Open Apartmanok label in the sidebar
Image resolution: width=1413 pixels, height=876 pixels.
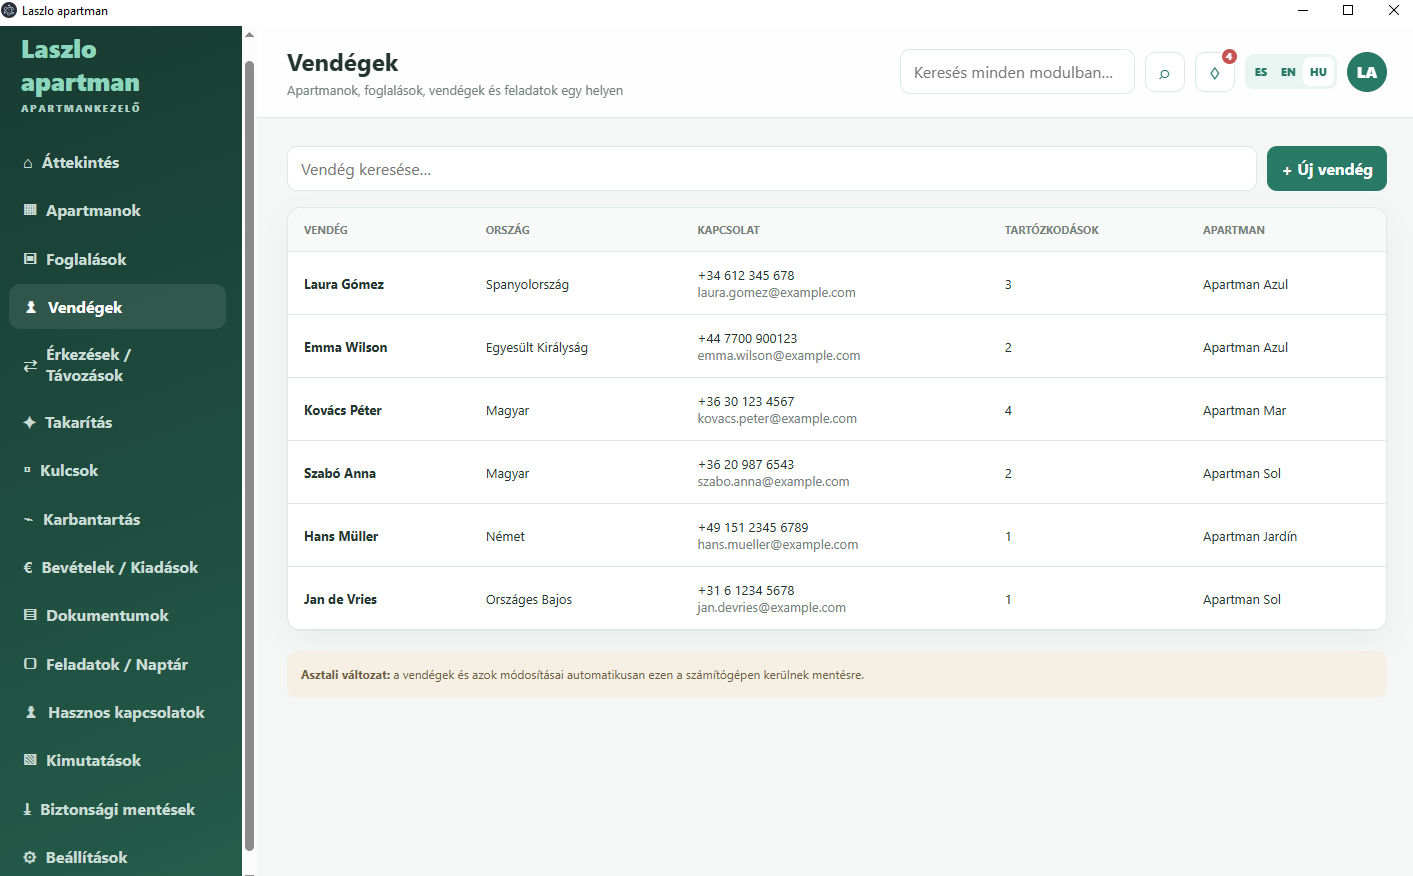[x=93, y=210]
